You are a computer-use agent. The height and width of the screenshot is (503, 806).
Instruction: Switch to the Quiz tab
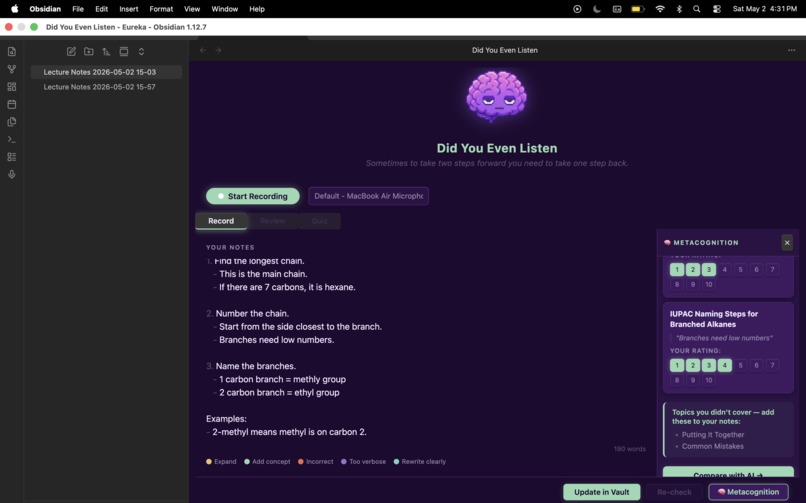click(319, 221)
